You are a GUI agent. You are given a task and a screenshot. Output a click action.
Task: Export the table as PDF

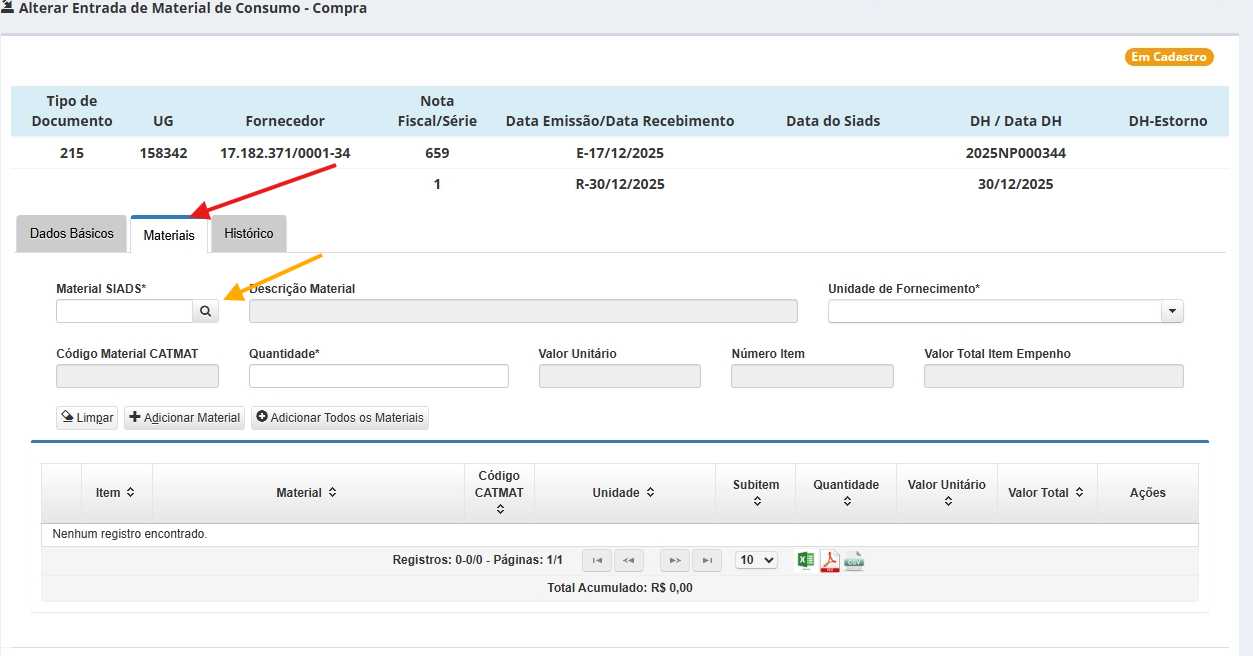tap(830, 560)
